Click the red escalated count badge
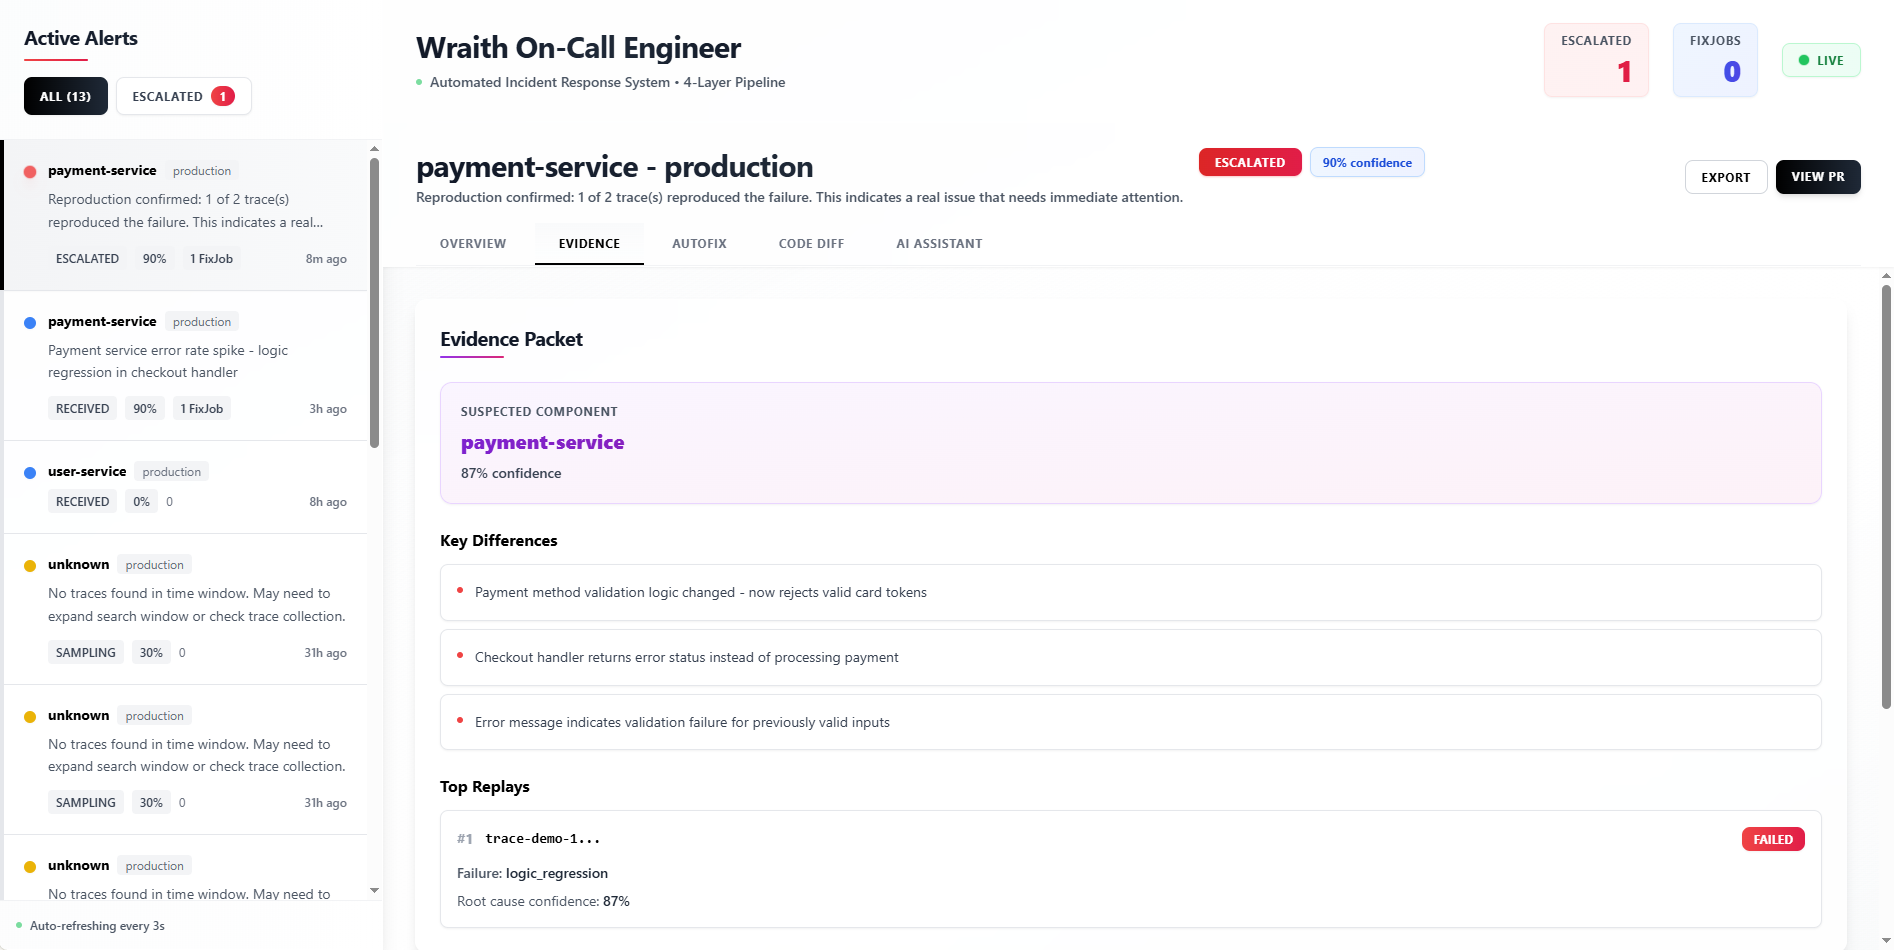This screenshot has width=1894, height=950. click(223, 97)
